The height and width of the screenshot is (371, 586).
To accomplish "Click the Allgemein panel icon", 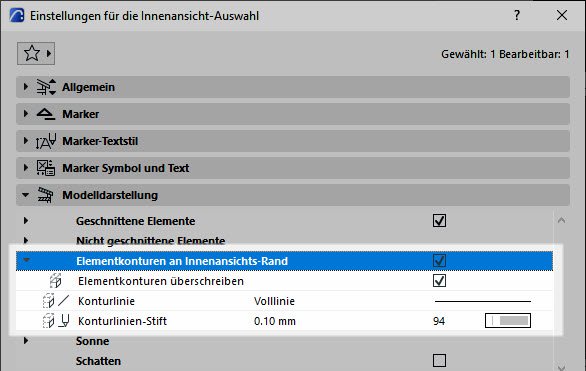I will coord(46,87).
